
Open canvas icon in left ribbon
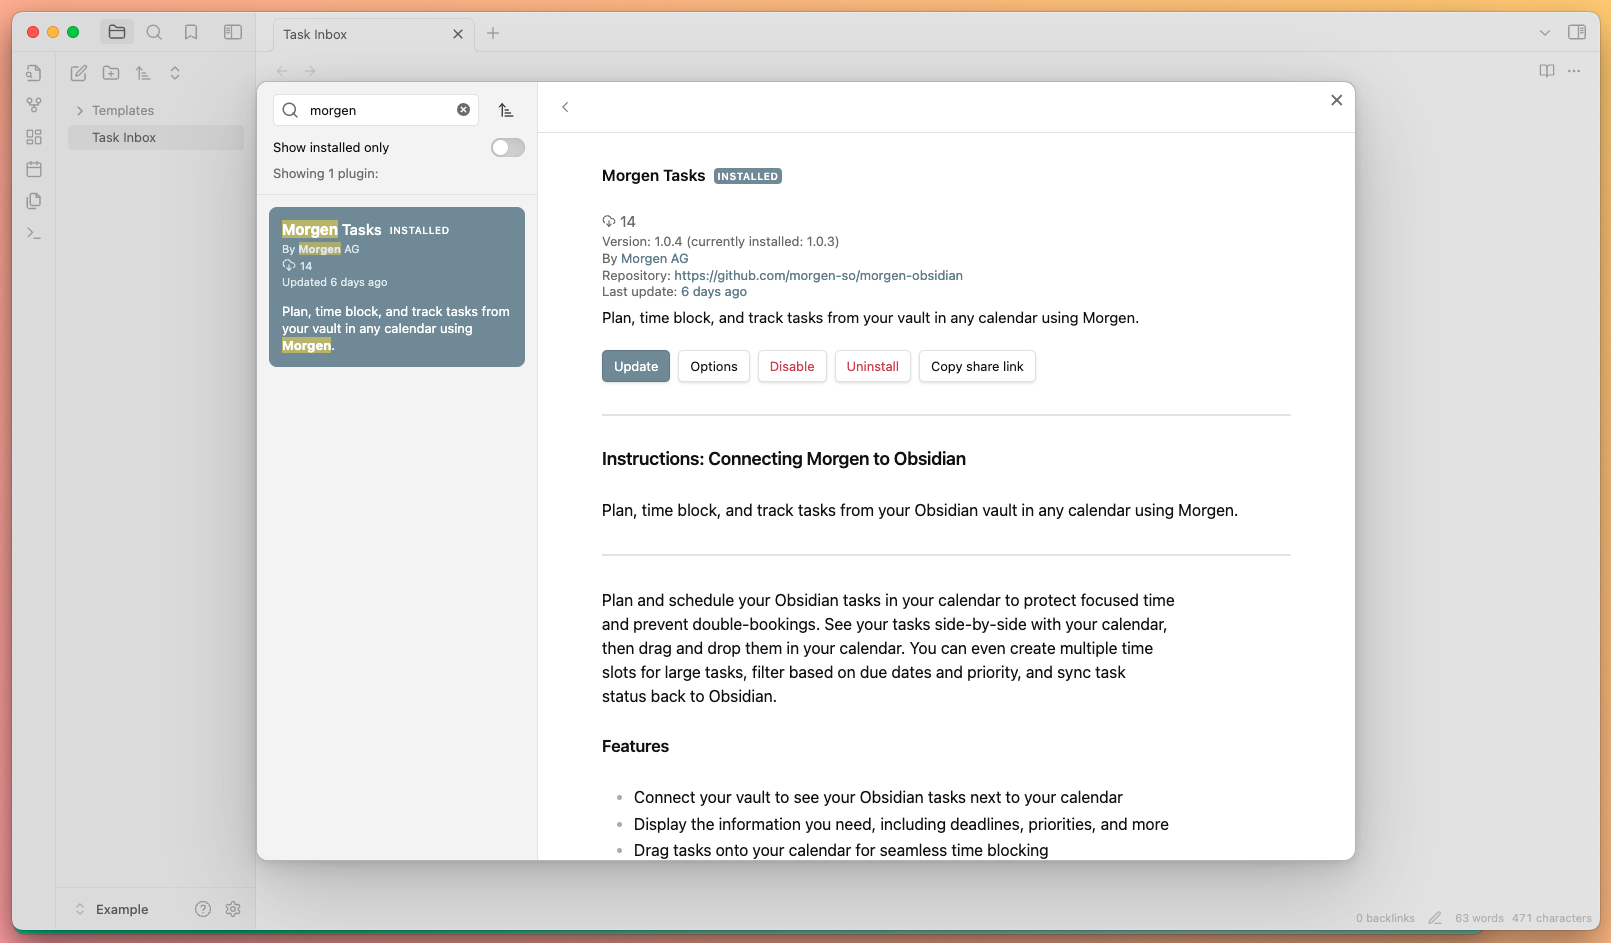pyautogui.click(x=34, y=137)
